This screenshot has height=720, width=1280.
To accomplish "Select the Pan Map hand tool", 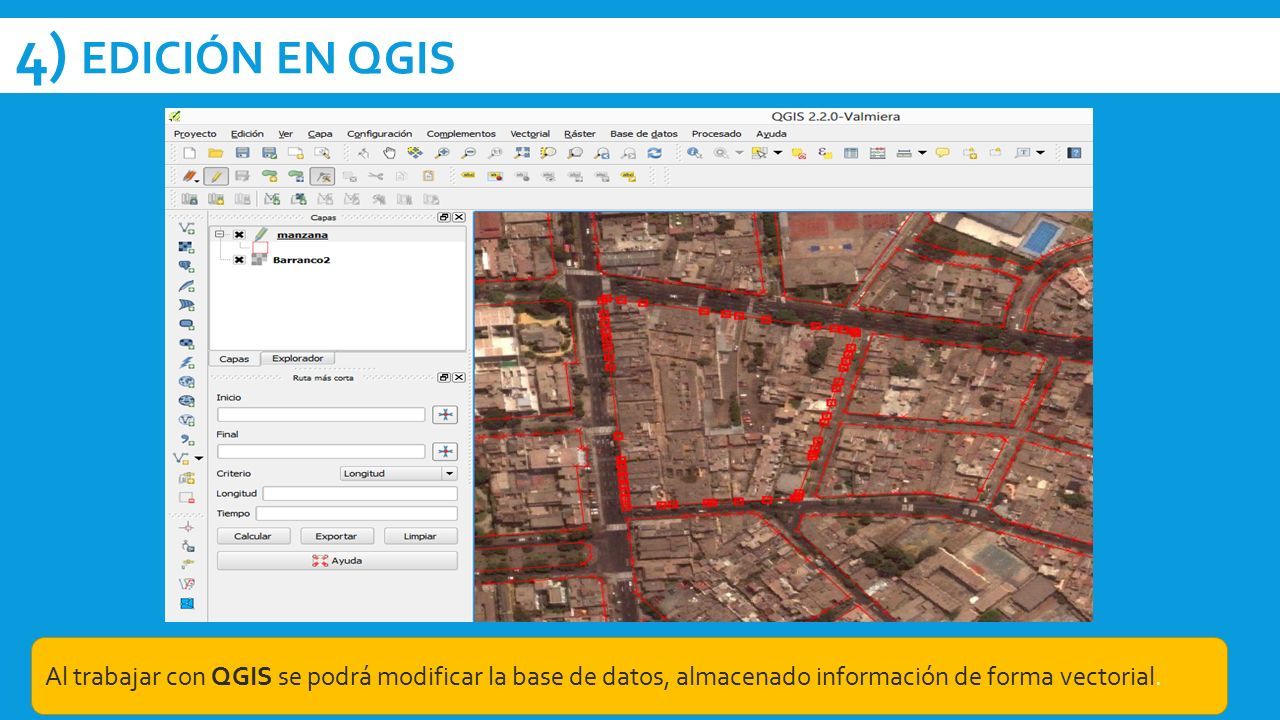I will 389,153.
